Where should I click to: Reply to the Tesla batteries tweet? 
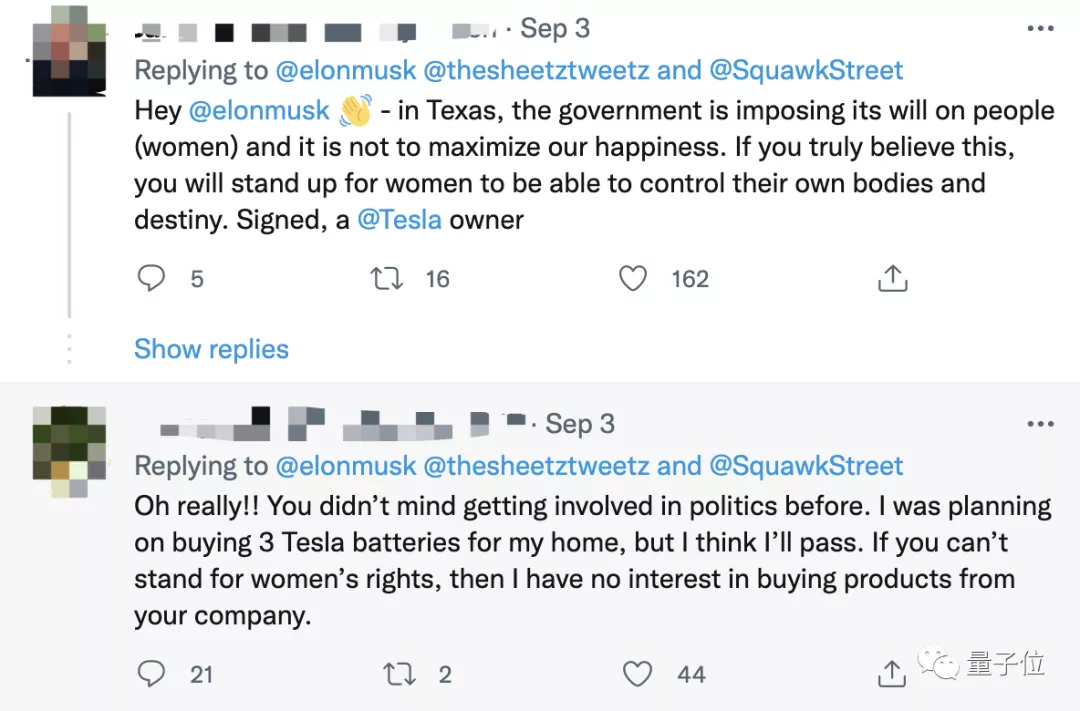[x=151, y=674]
